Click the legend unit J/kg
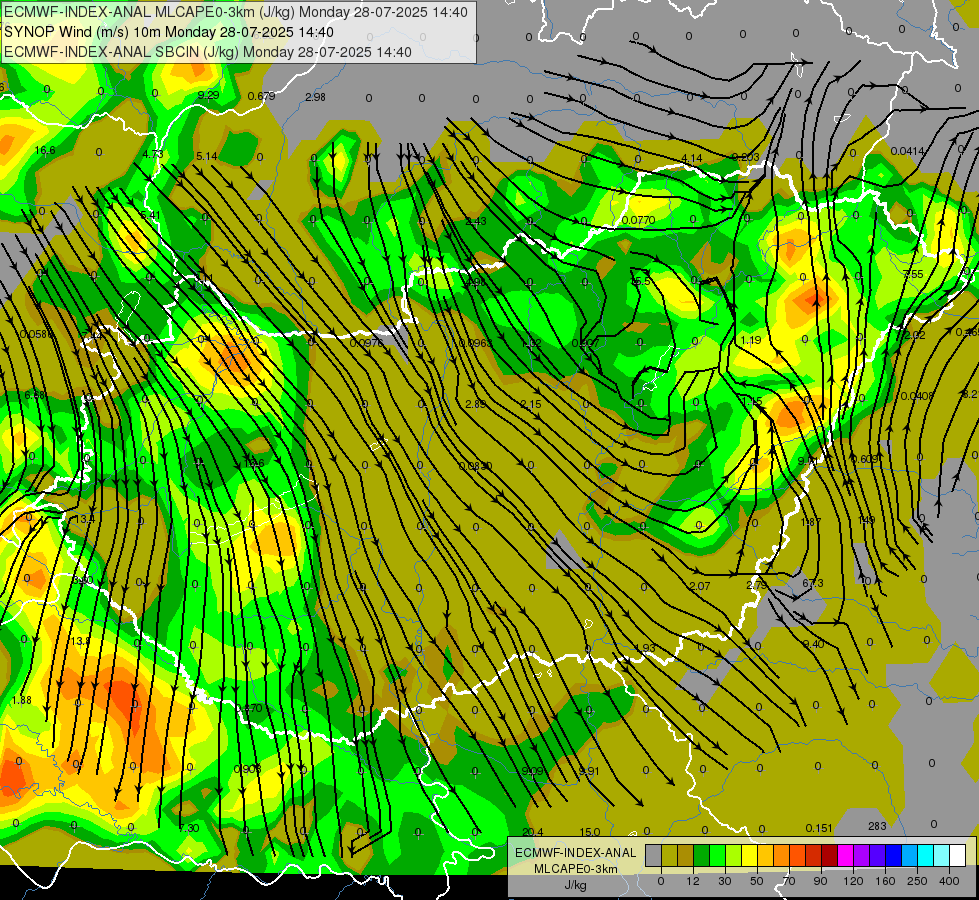 pyautogui.click(x=576, y=885)
